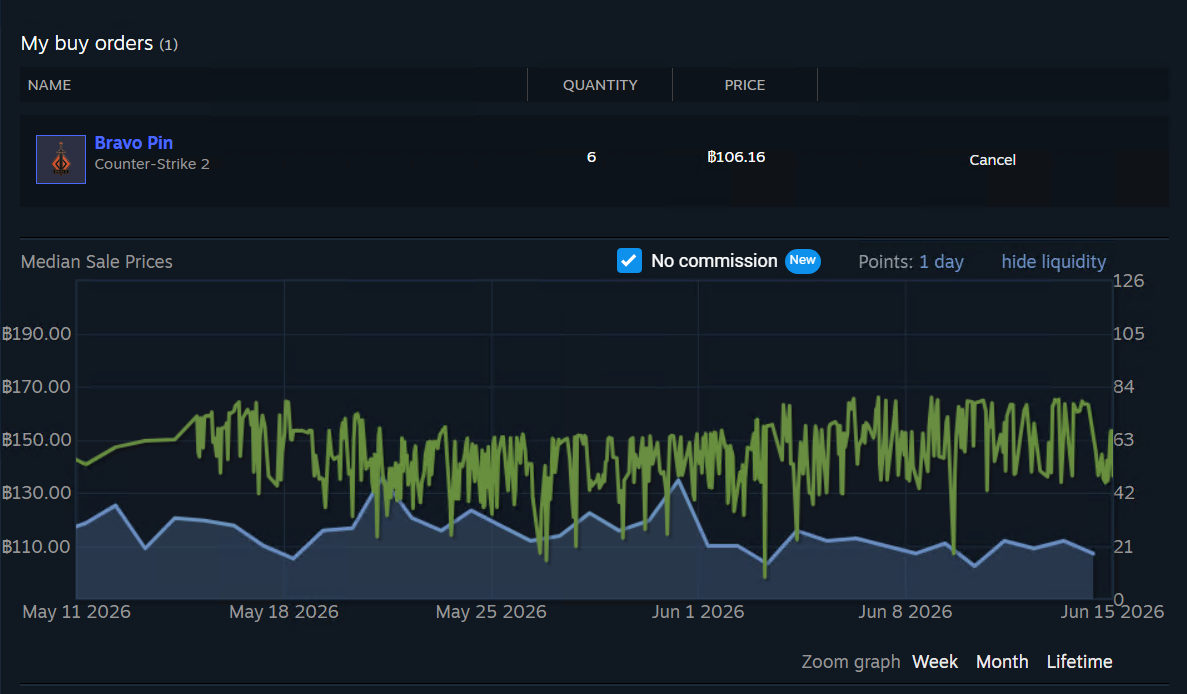This screenshot has height=694, width=1187.
Task: Zoom graph to Lifetime
Action: coord(1079,661)
